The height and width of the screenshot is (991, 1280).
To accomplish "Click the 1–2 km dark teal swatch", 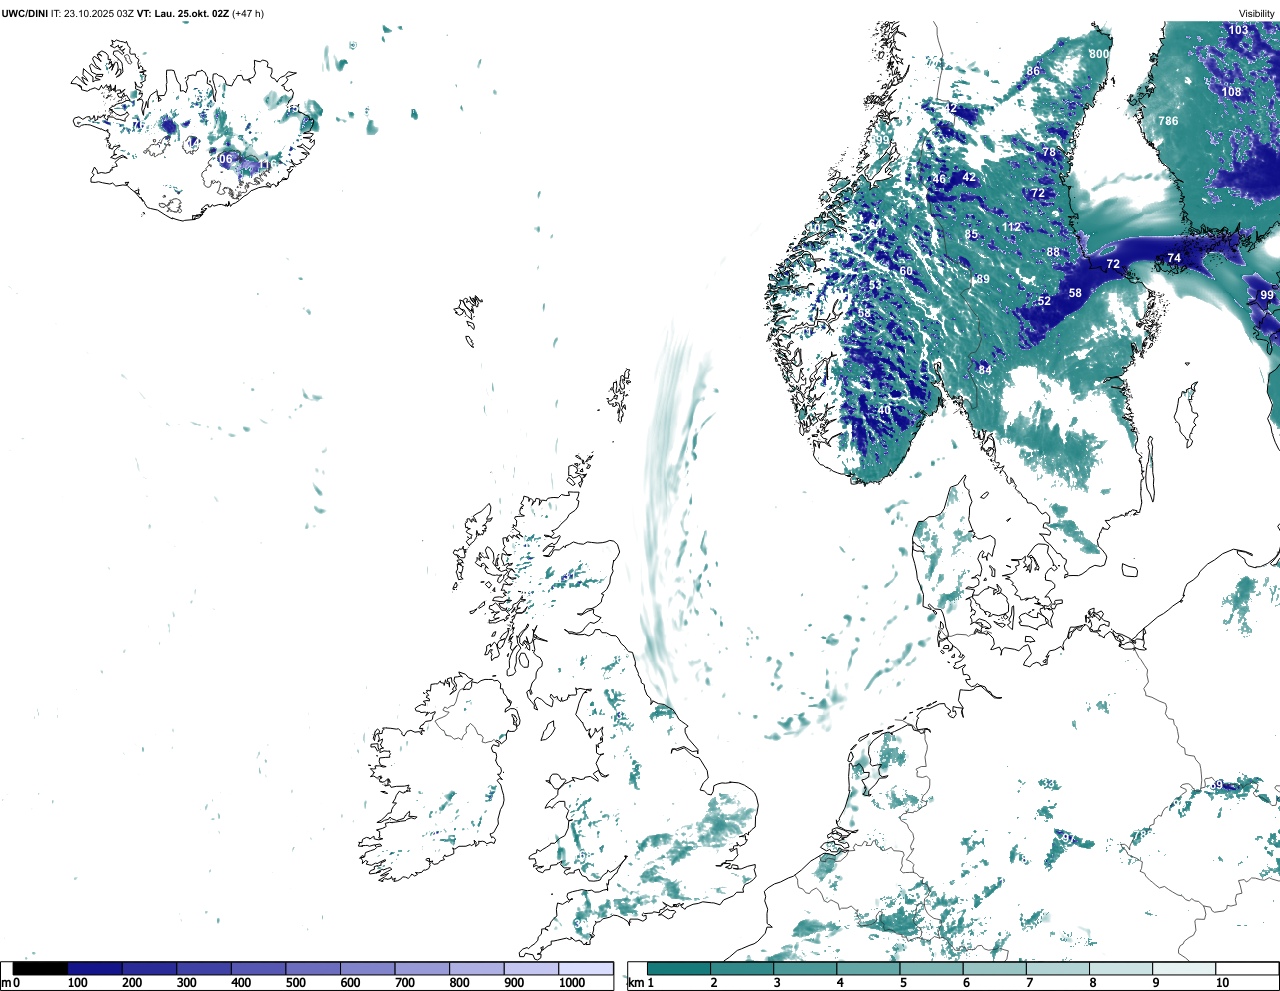I will (x=679, y=968).
